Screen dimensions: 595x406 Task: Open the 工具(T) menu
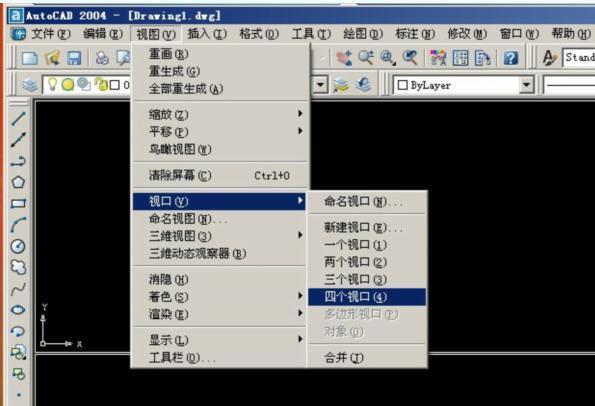pos(311,34)
